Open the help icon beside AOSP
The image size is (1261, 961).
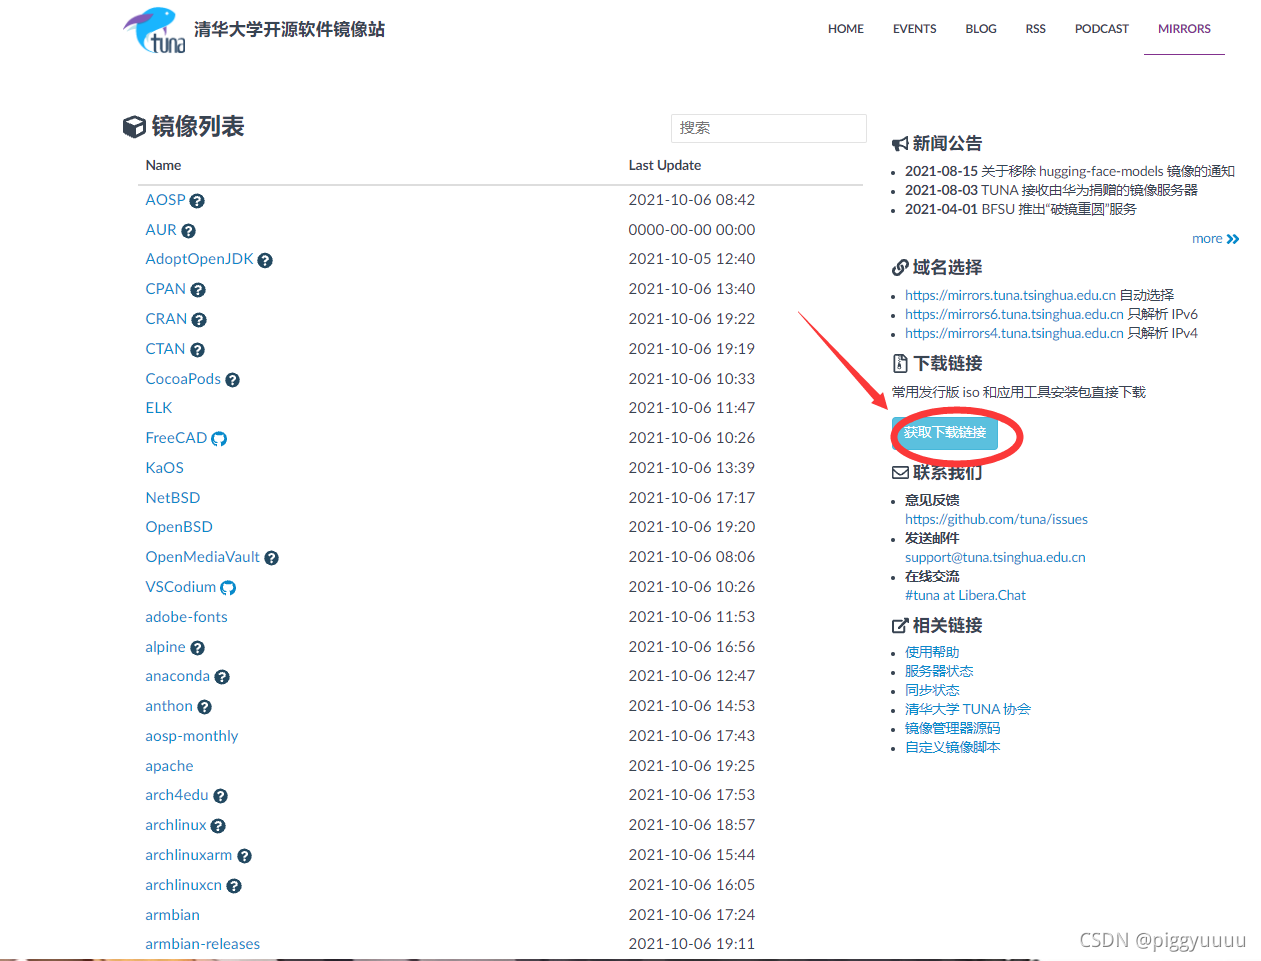tap(197, 201)
